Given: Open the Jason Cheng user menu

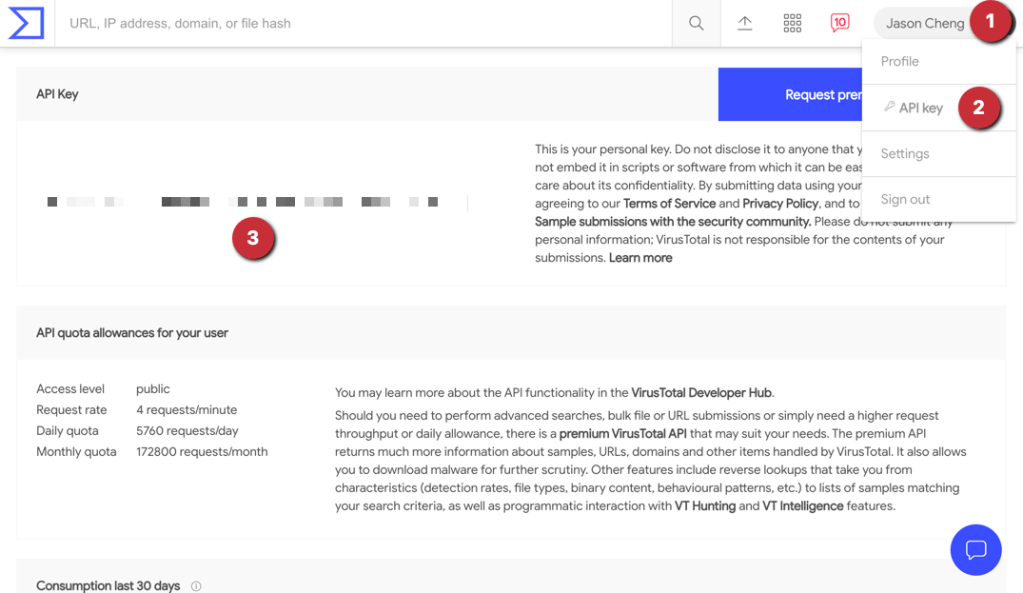Looking at the screenshot, I should coord(924,23).
